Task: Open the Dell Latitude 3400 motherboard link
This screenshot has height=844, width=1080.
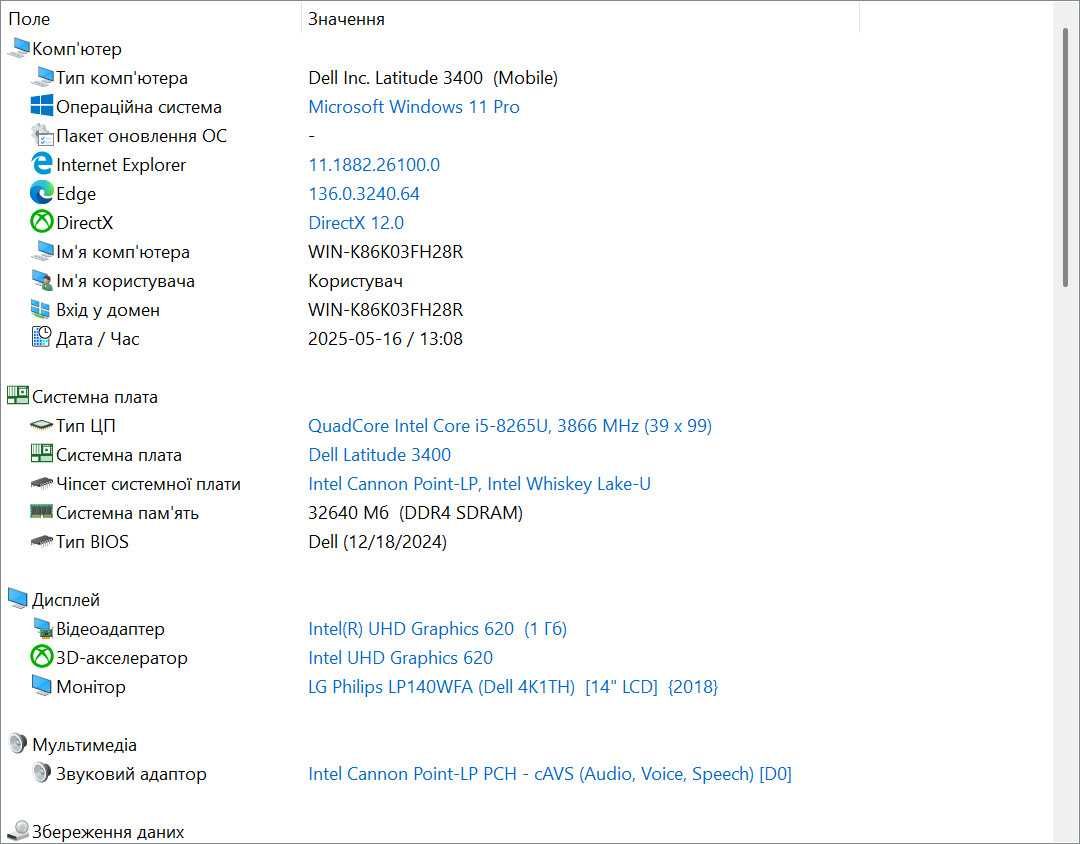Action: pos(380,455)
